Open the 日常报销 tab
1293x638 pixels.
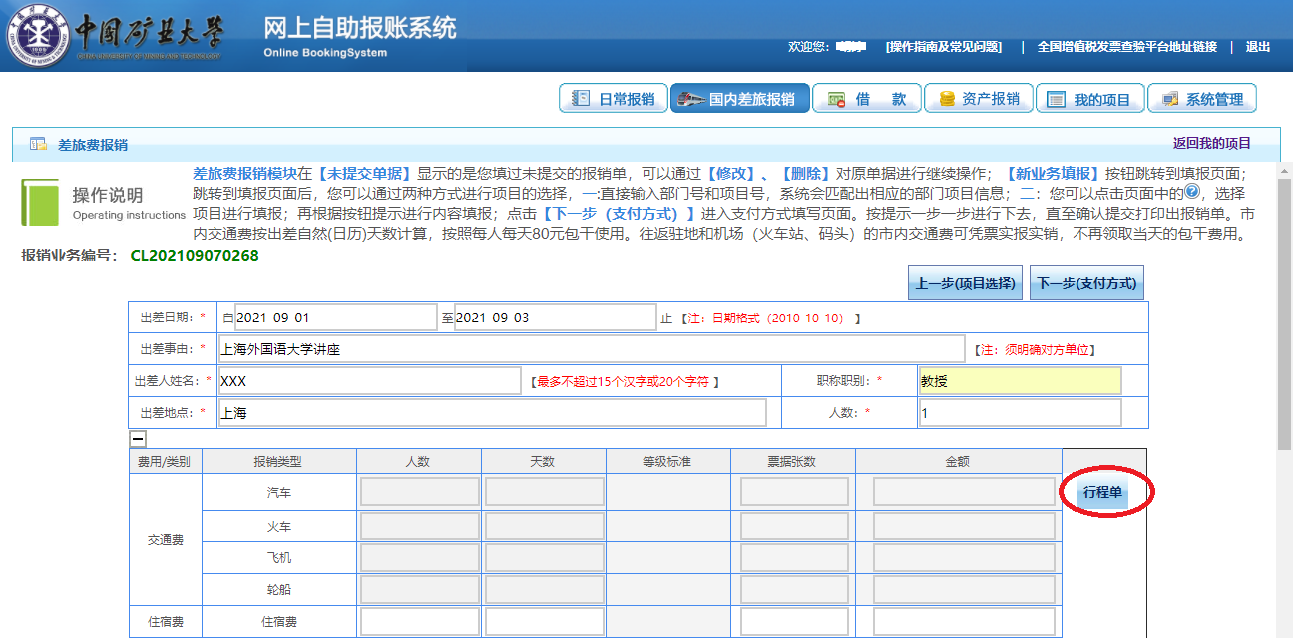pyautogui.click(x=613, y=99)
